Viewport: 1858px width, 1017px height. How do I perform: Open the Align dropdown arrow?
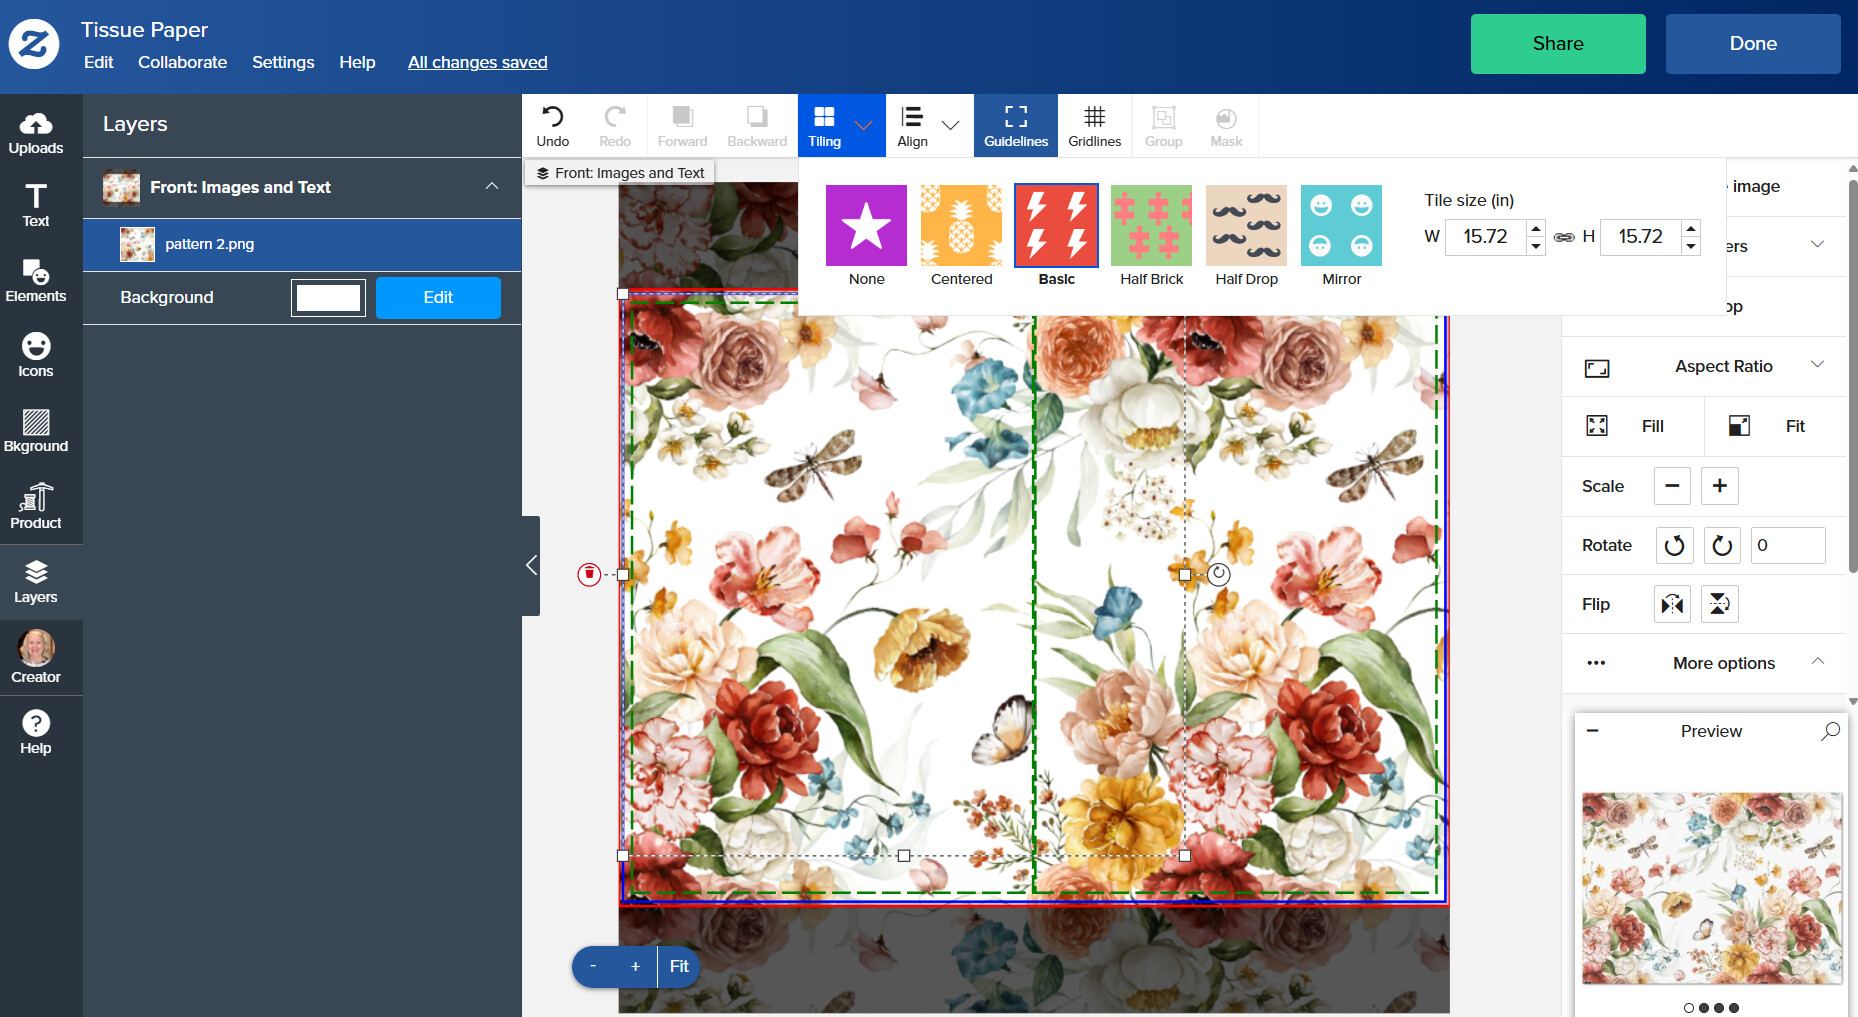(x=951, y=126)
